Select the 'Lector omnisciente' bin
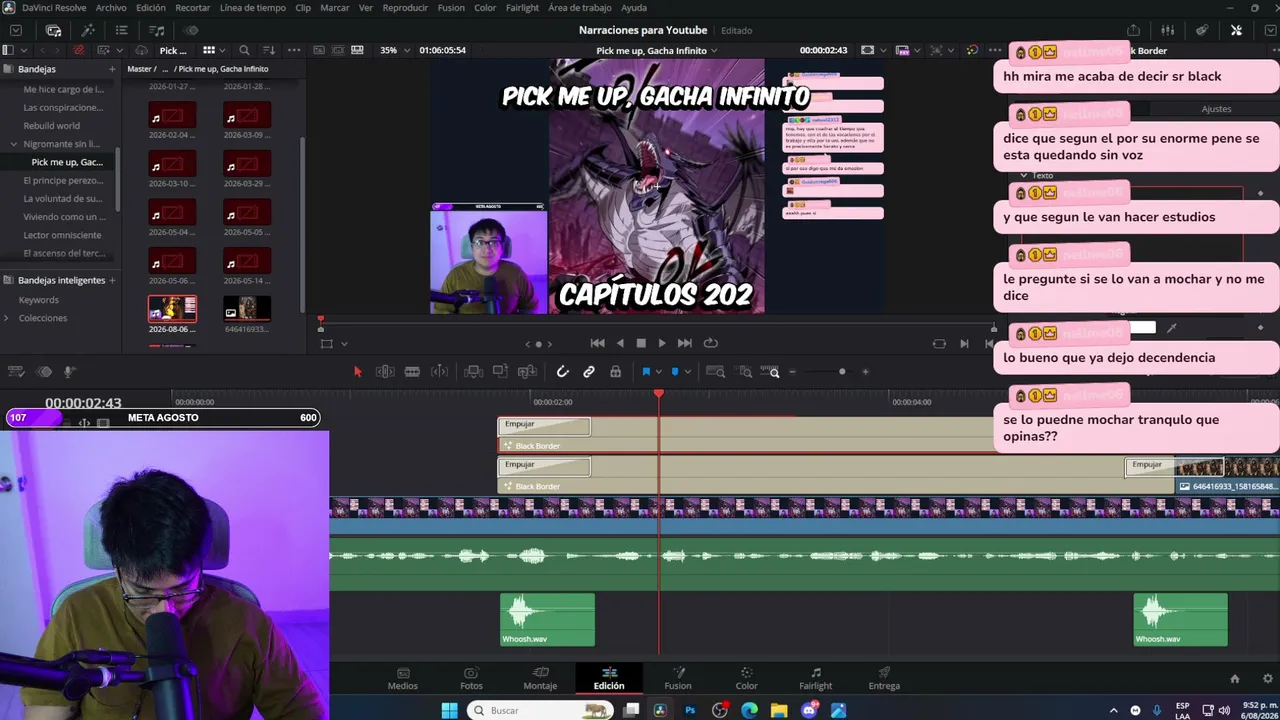Image resolution: width=1280 pixels, height=720 pixels. click(x=61, y=235)
